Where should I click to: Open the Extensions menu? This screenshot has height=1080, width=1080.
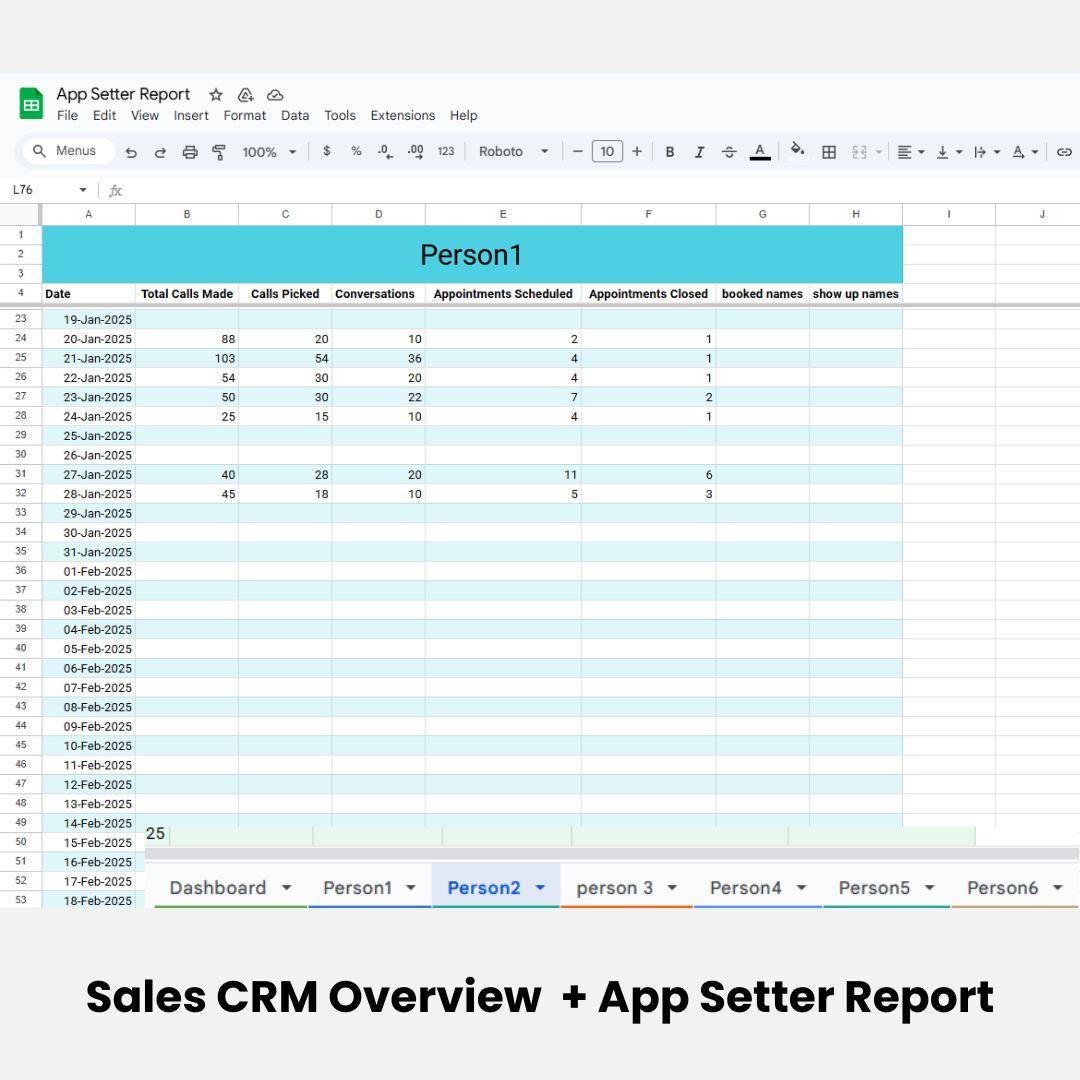tap(402, 116)
